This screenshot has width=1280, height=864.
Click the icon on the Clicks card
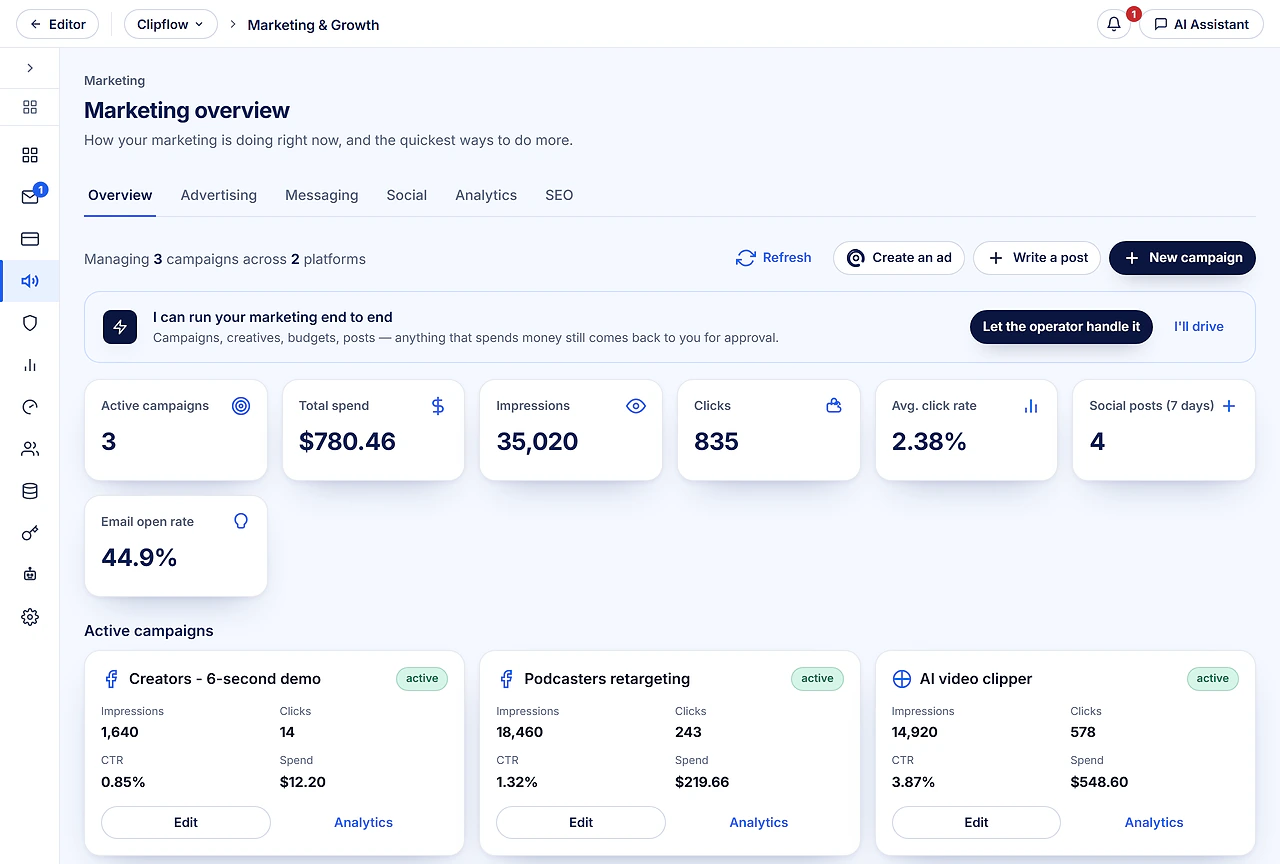[x=834, y=406]
